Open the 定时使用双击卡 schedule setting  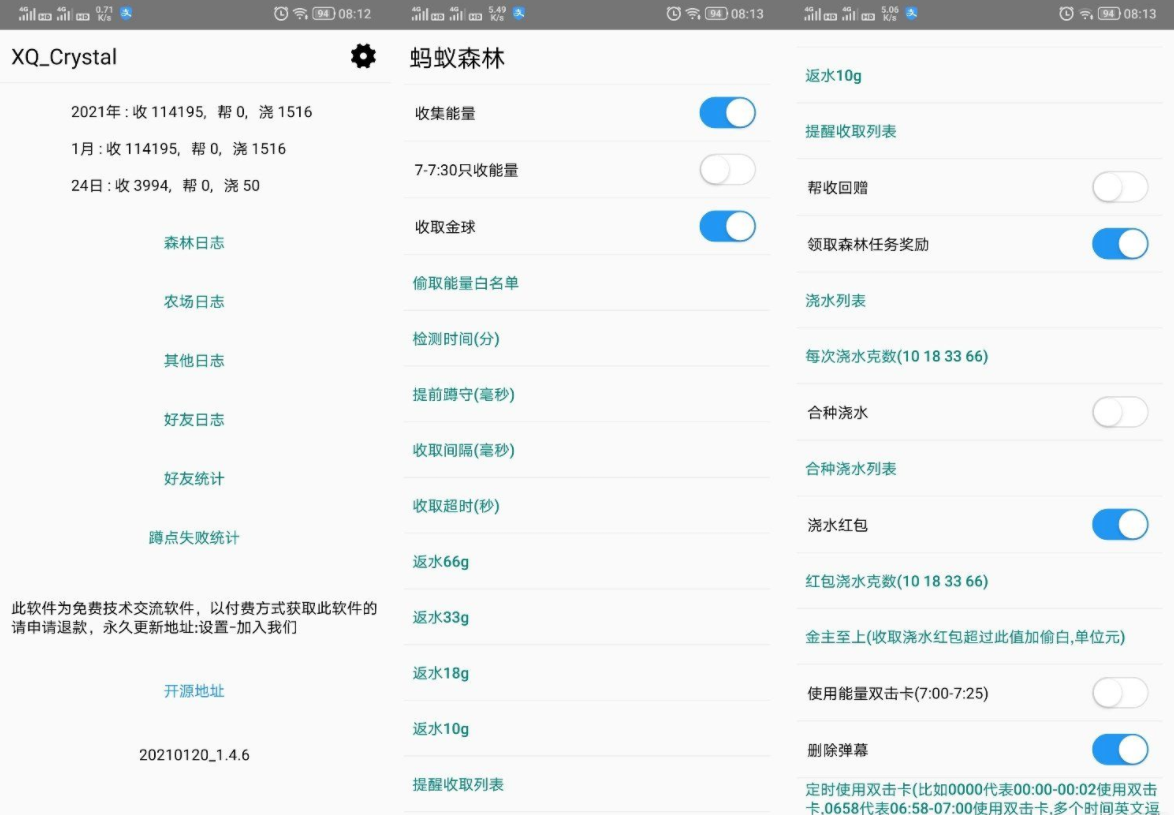coord(982,798)
